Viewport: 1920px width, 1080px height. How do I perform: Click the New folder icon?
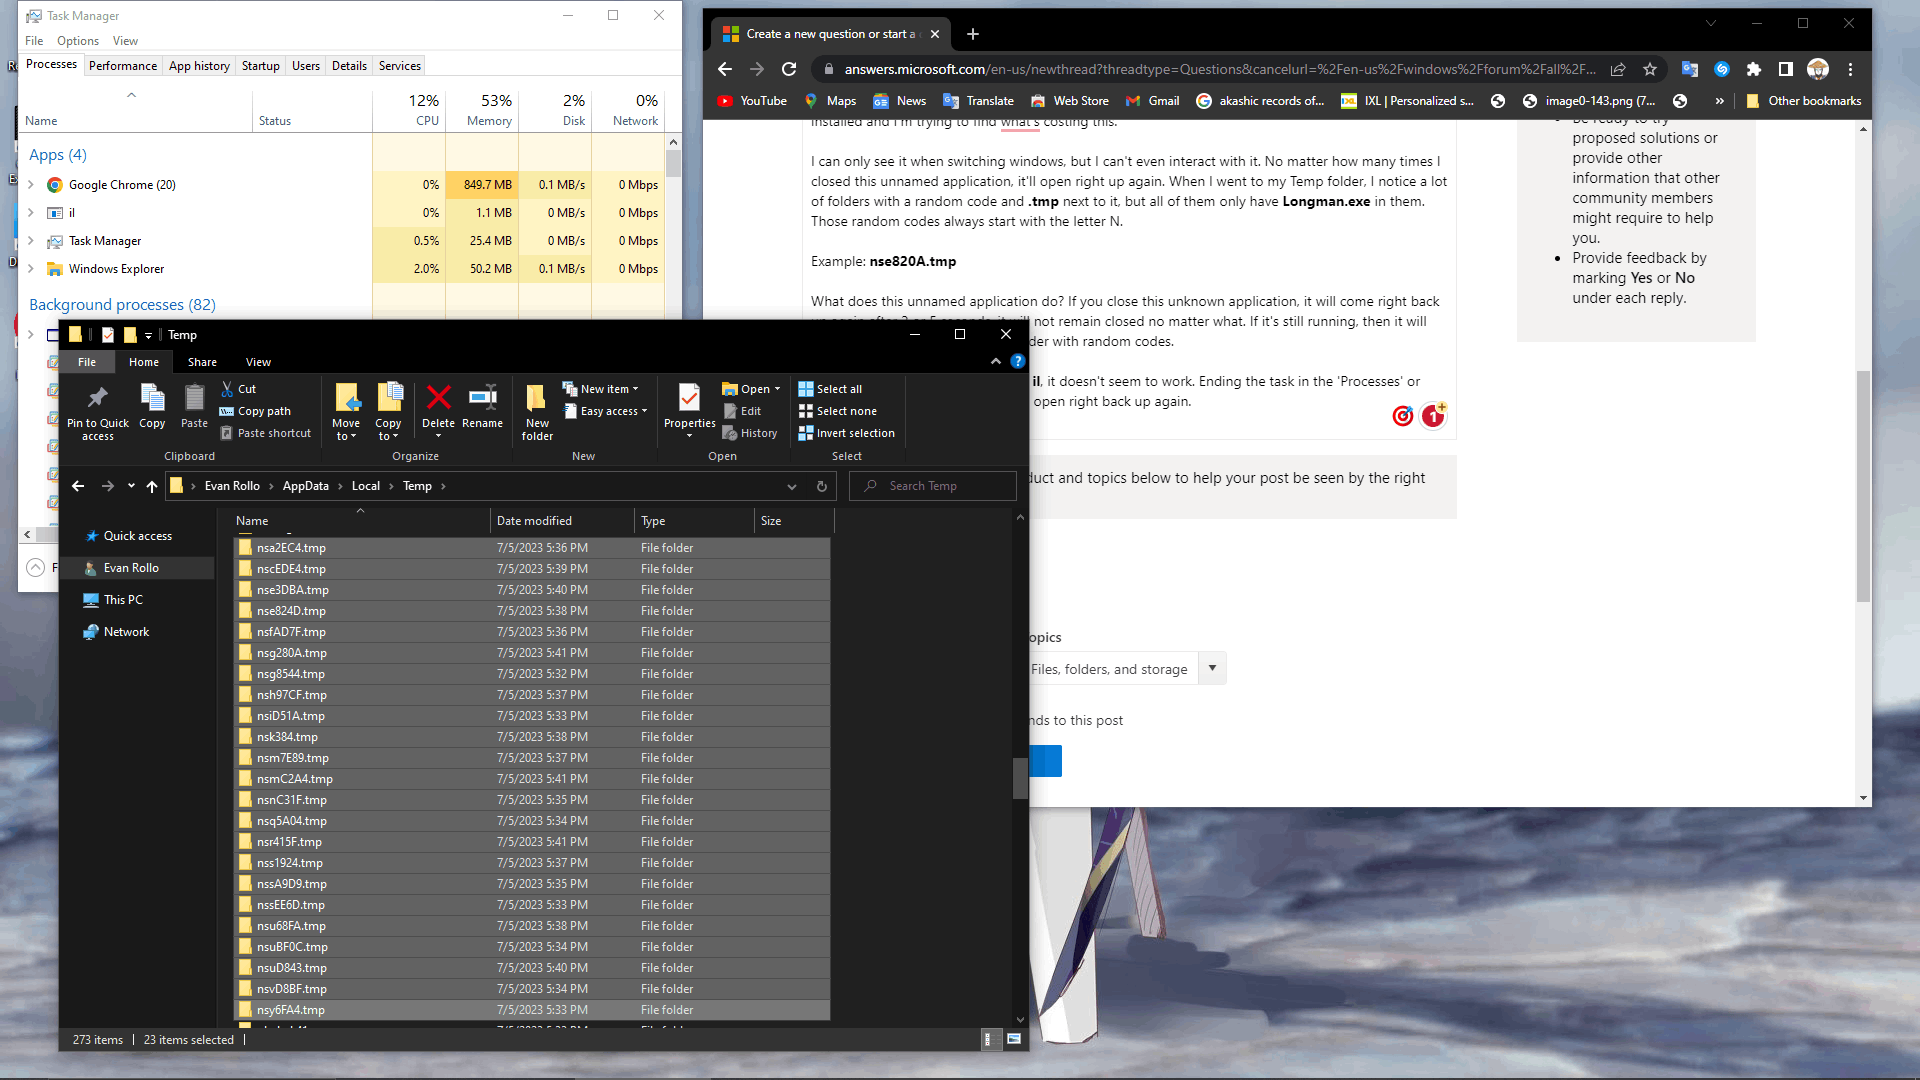click(x=536, y=397)
